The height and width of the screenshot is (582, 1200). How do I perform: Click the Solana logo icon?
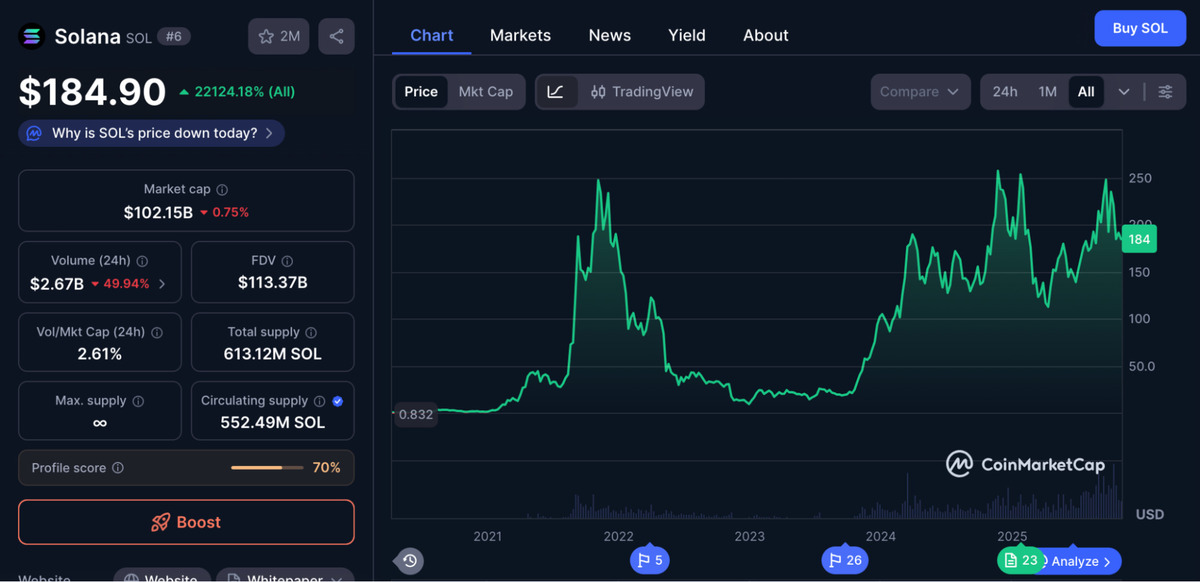point(33,37)
